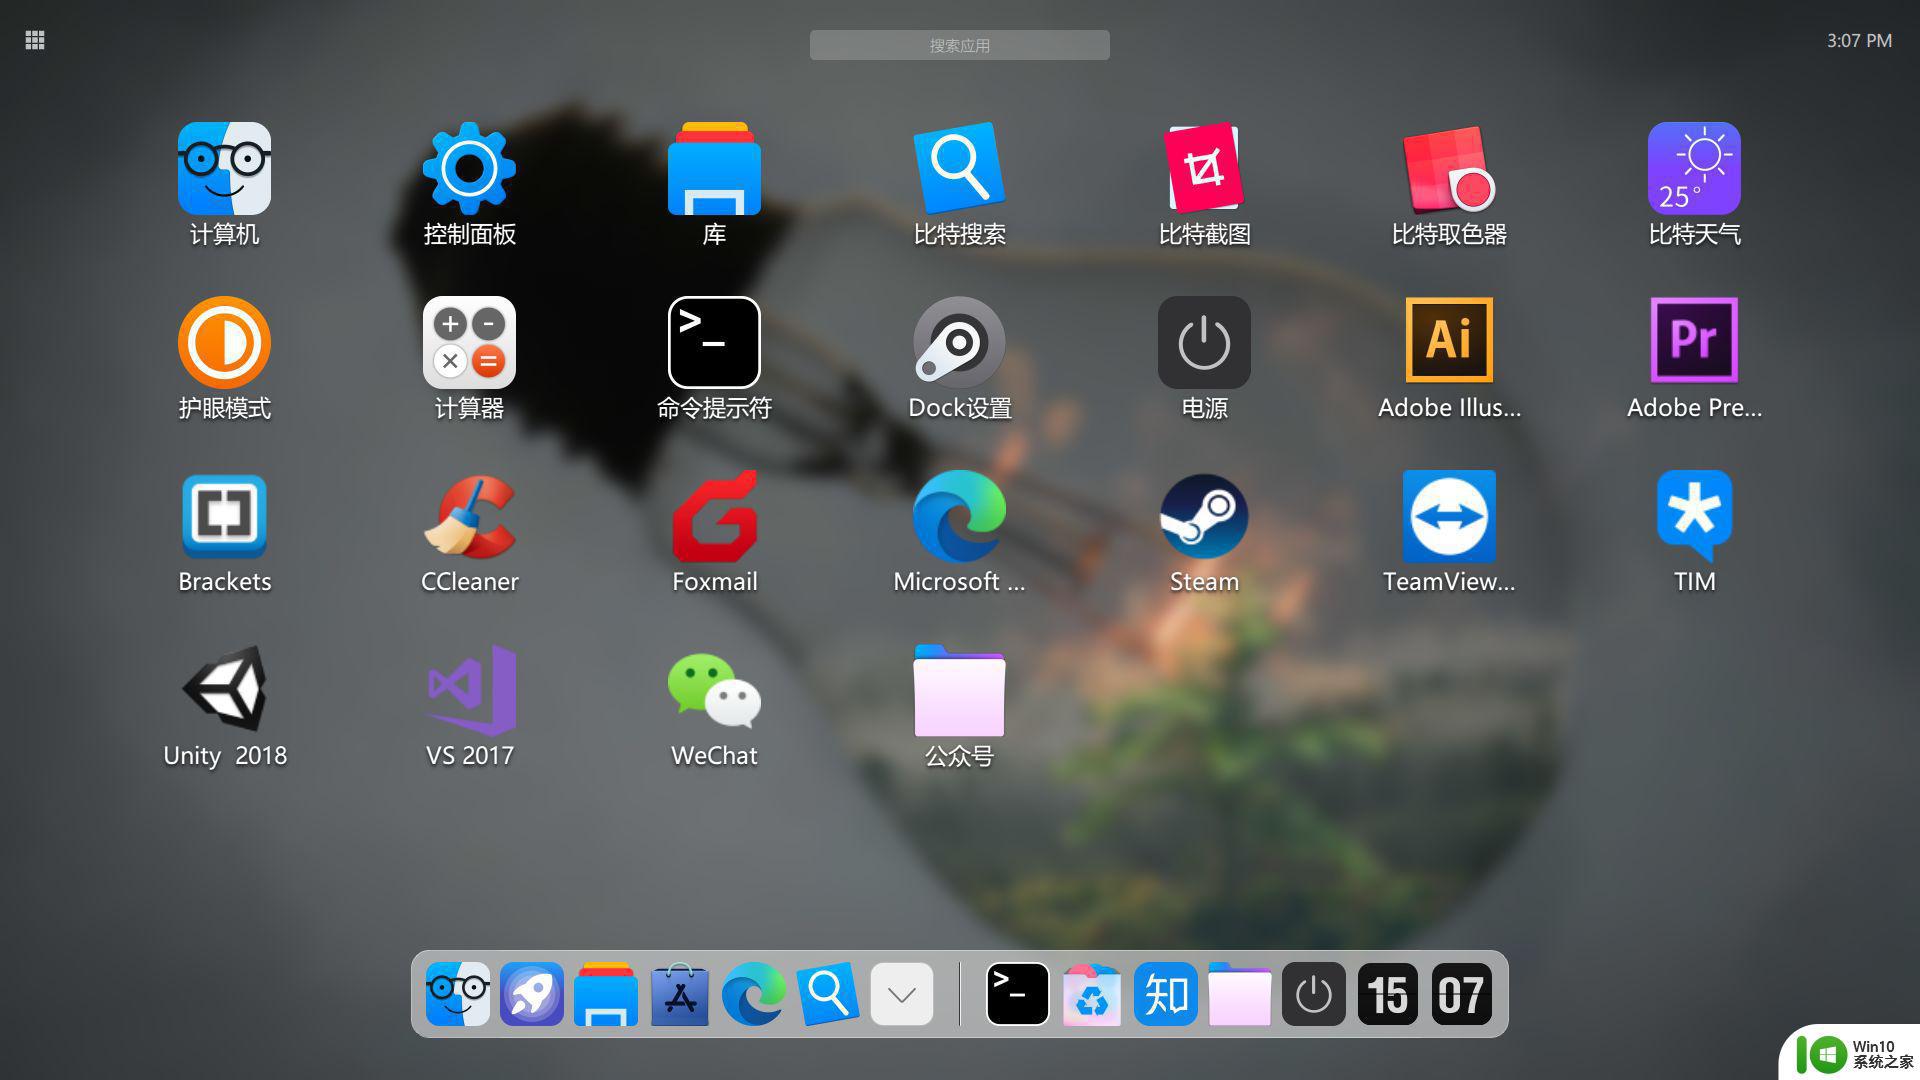Image resolution: width=1920 pixels, height=1080 pixels.
Task: Click 搜索应用 search input field
Action: click(959, 44)
